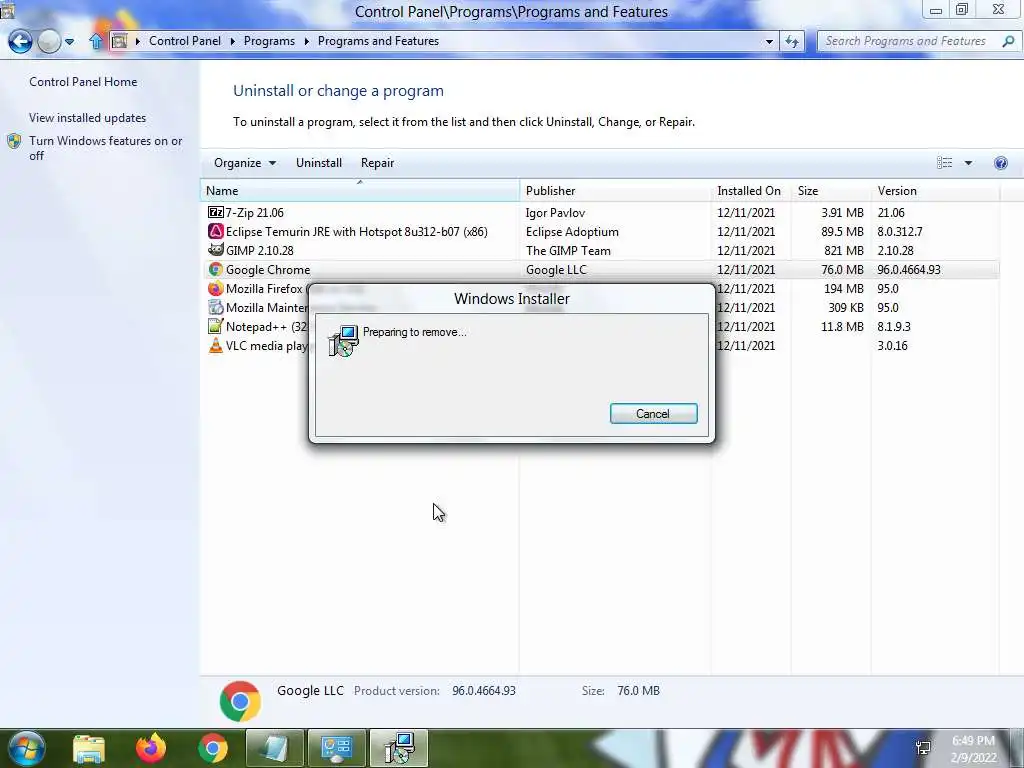Click the GIMP program icon
1024x768 pixels.
[216, 250]
